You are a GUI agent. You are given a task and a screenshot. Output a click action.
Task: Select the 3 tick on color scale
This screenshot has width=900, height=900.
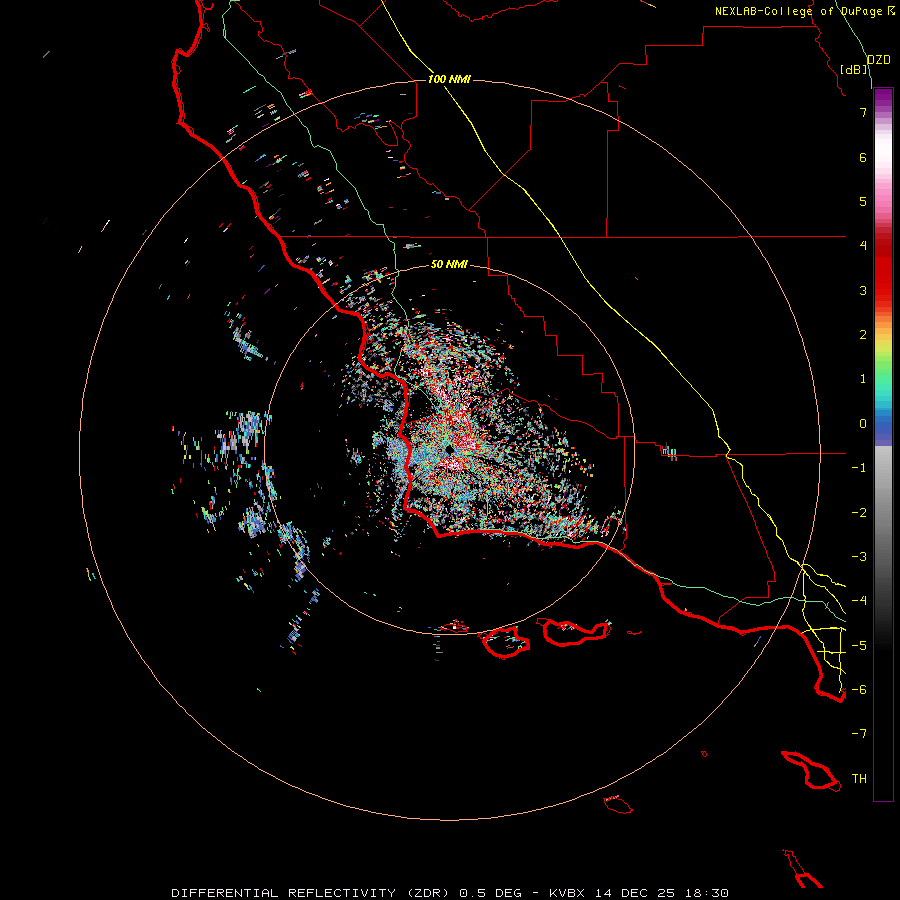(x=863, y=290)
